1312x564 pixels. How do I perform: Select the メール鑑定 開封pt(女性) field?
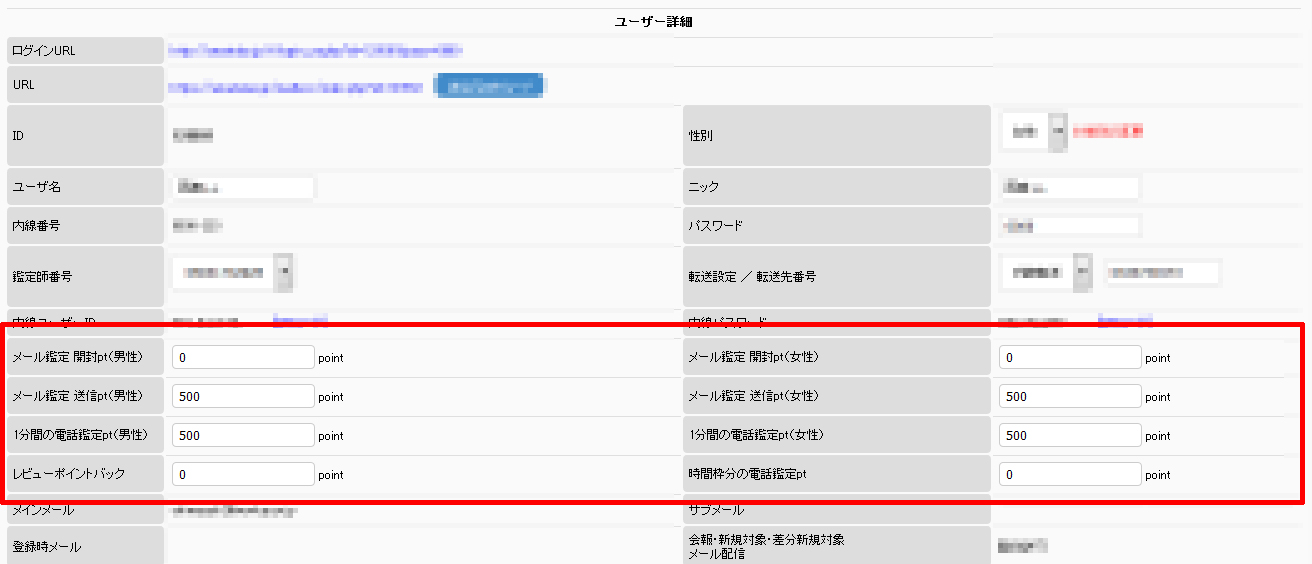pyautogui.click(x=1070, y=357)
